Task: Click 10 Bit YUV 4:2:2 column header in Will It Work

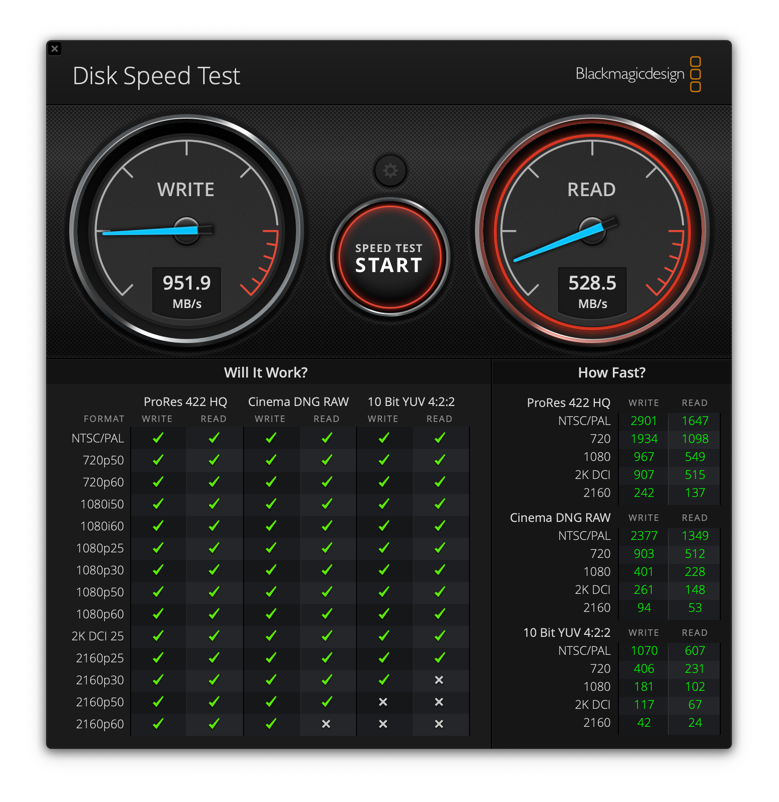Action: click(411, 402)
